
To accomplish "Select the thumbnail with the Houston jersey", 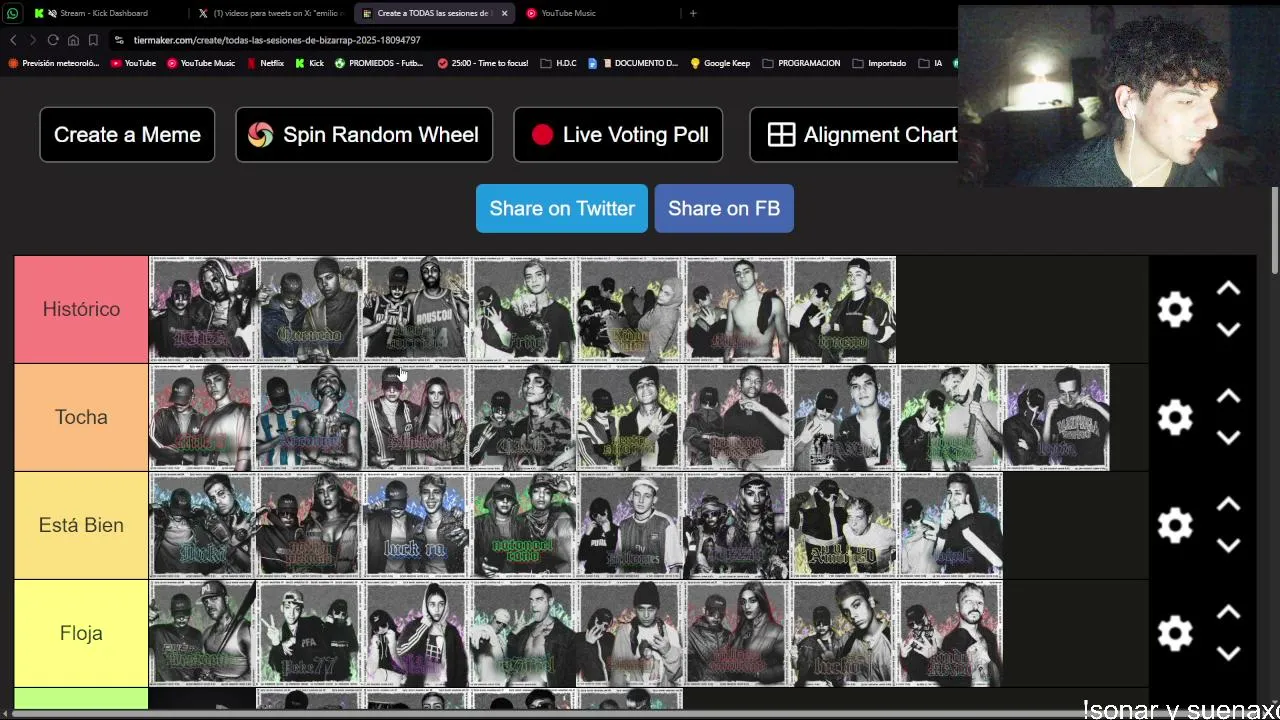I will [x=418, y=309].
